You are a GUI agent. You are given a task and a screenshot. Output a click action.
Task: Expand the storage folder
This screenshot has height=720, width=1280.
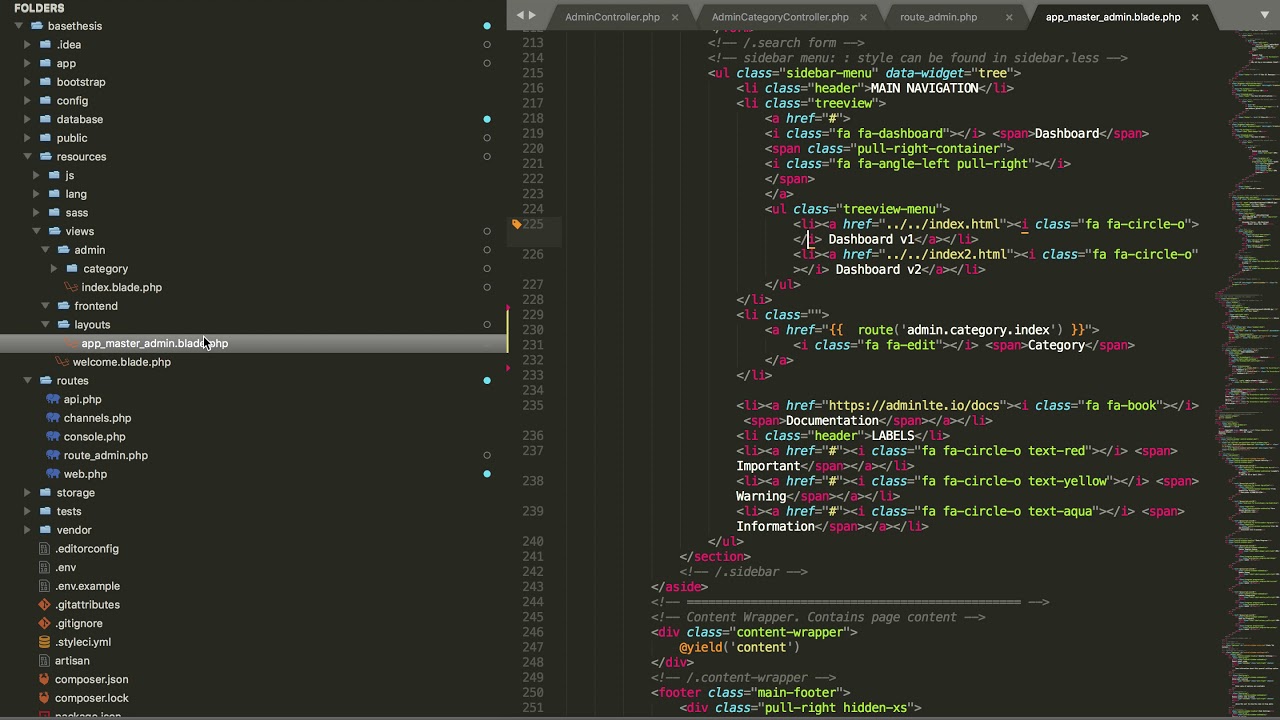pos(28,493)
